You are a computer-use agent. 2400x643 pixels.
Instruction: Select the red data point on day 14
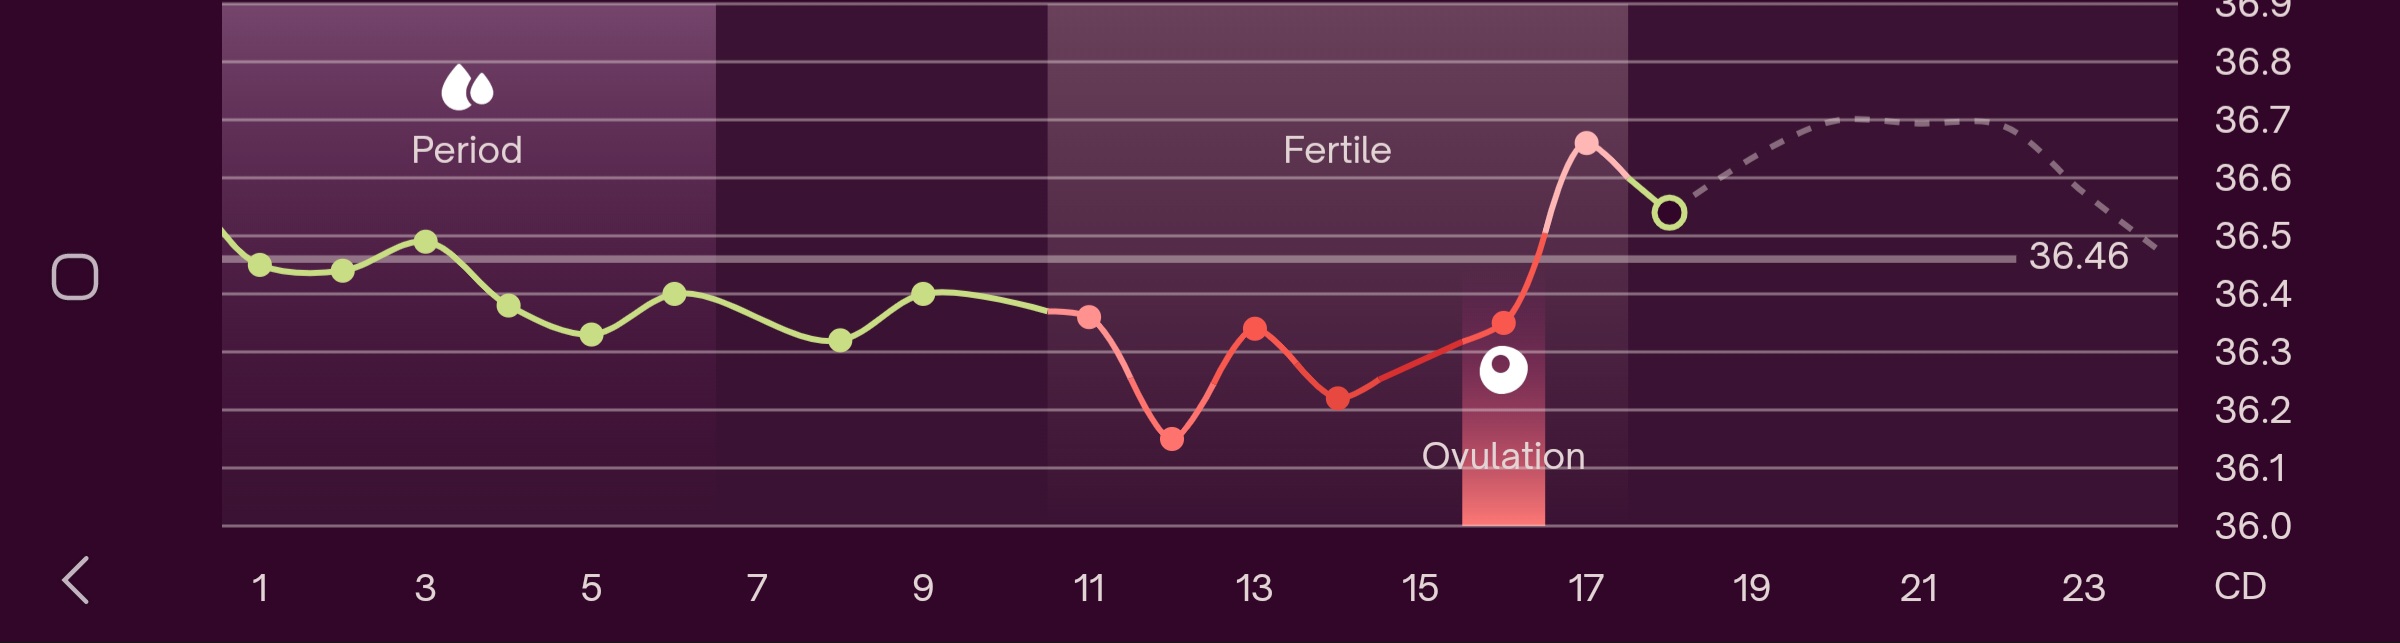tap(1338, 399)
